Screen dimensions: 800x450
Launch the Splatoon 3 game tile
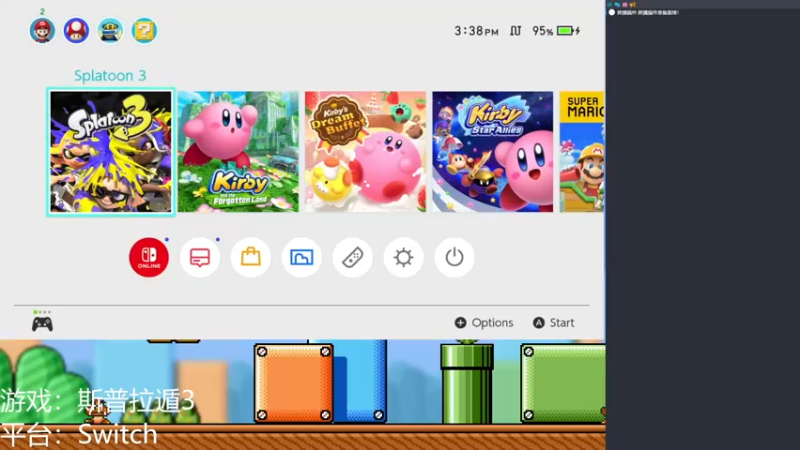(111, 152)
